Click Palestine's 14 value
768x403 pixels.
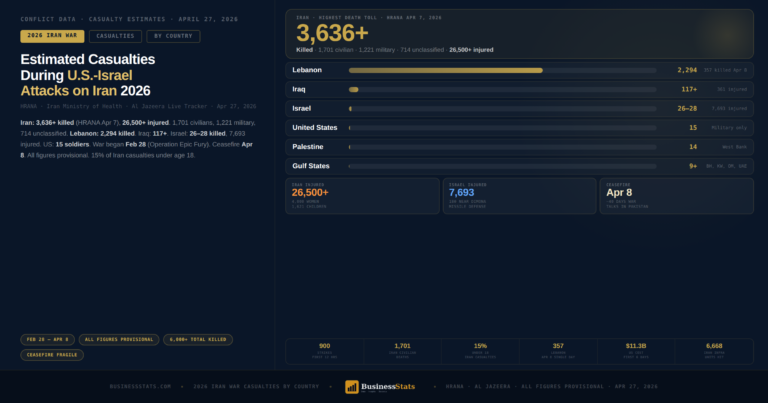tap(693, 146)
